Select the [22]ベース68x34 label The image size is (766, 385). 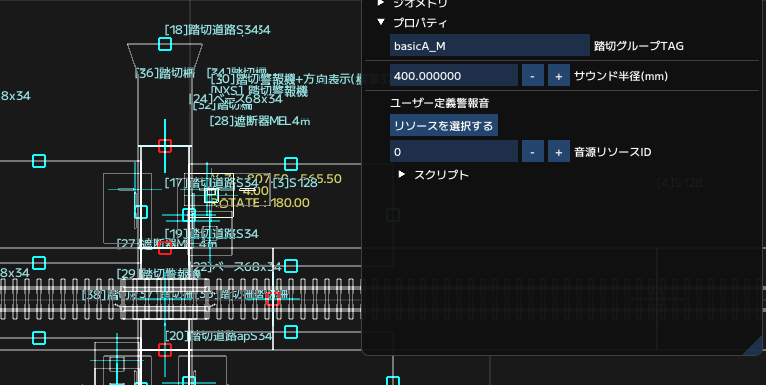tap(236, 267)
